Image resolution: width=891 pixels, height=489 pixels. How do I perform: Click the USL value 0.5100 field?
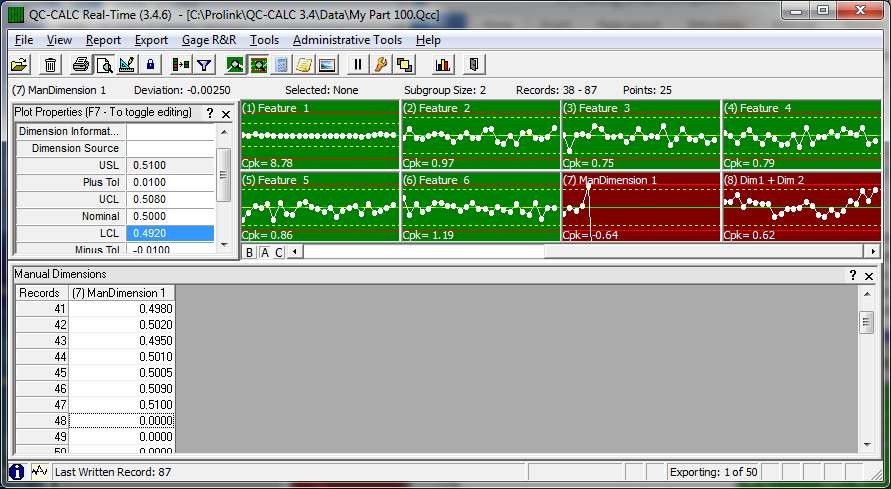point(170,165)
